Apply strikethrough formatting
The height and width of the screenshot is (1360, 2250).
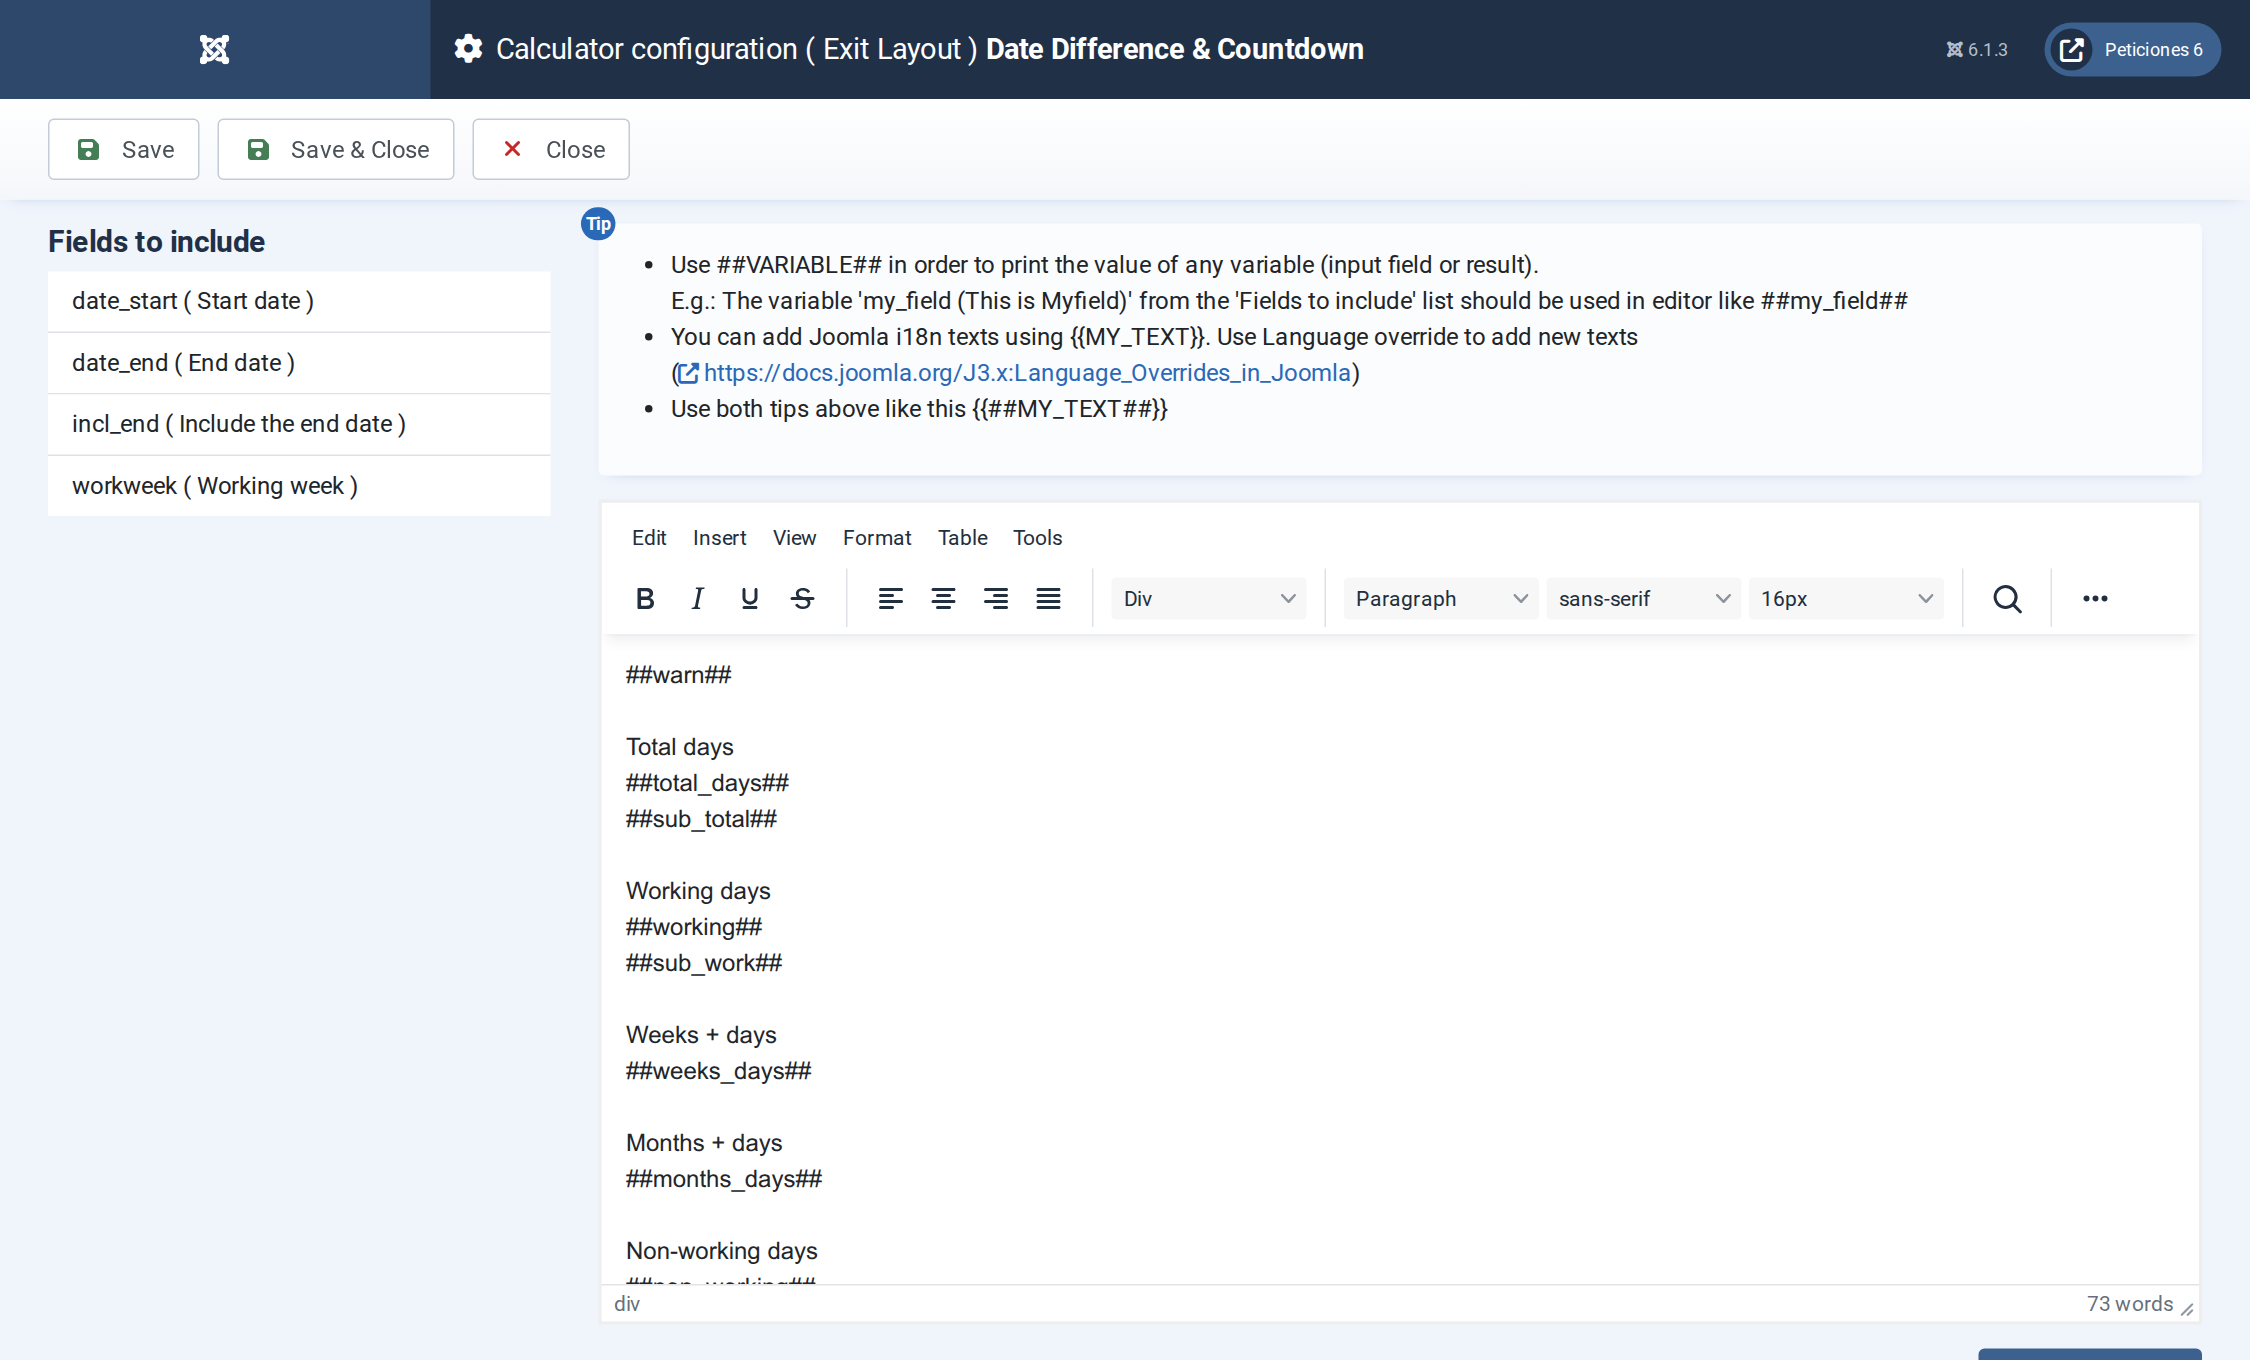(x=802, y=598)
